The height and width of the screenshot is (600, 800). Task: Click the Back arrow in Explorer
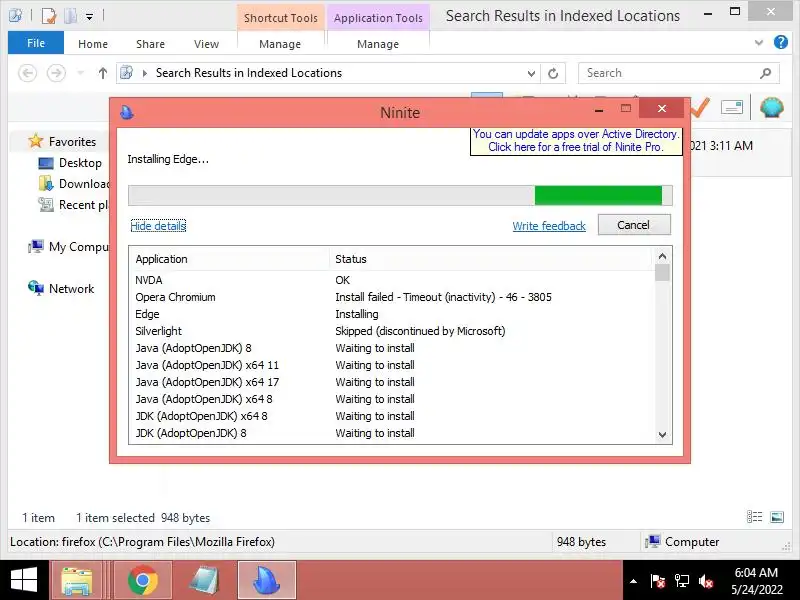pos(28,73)
